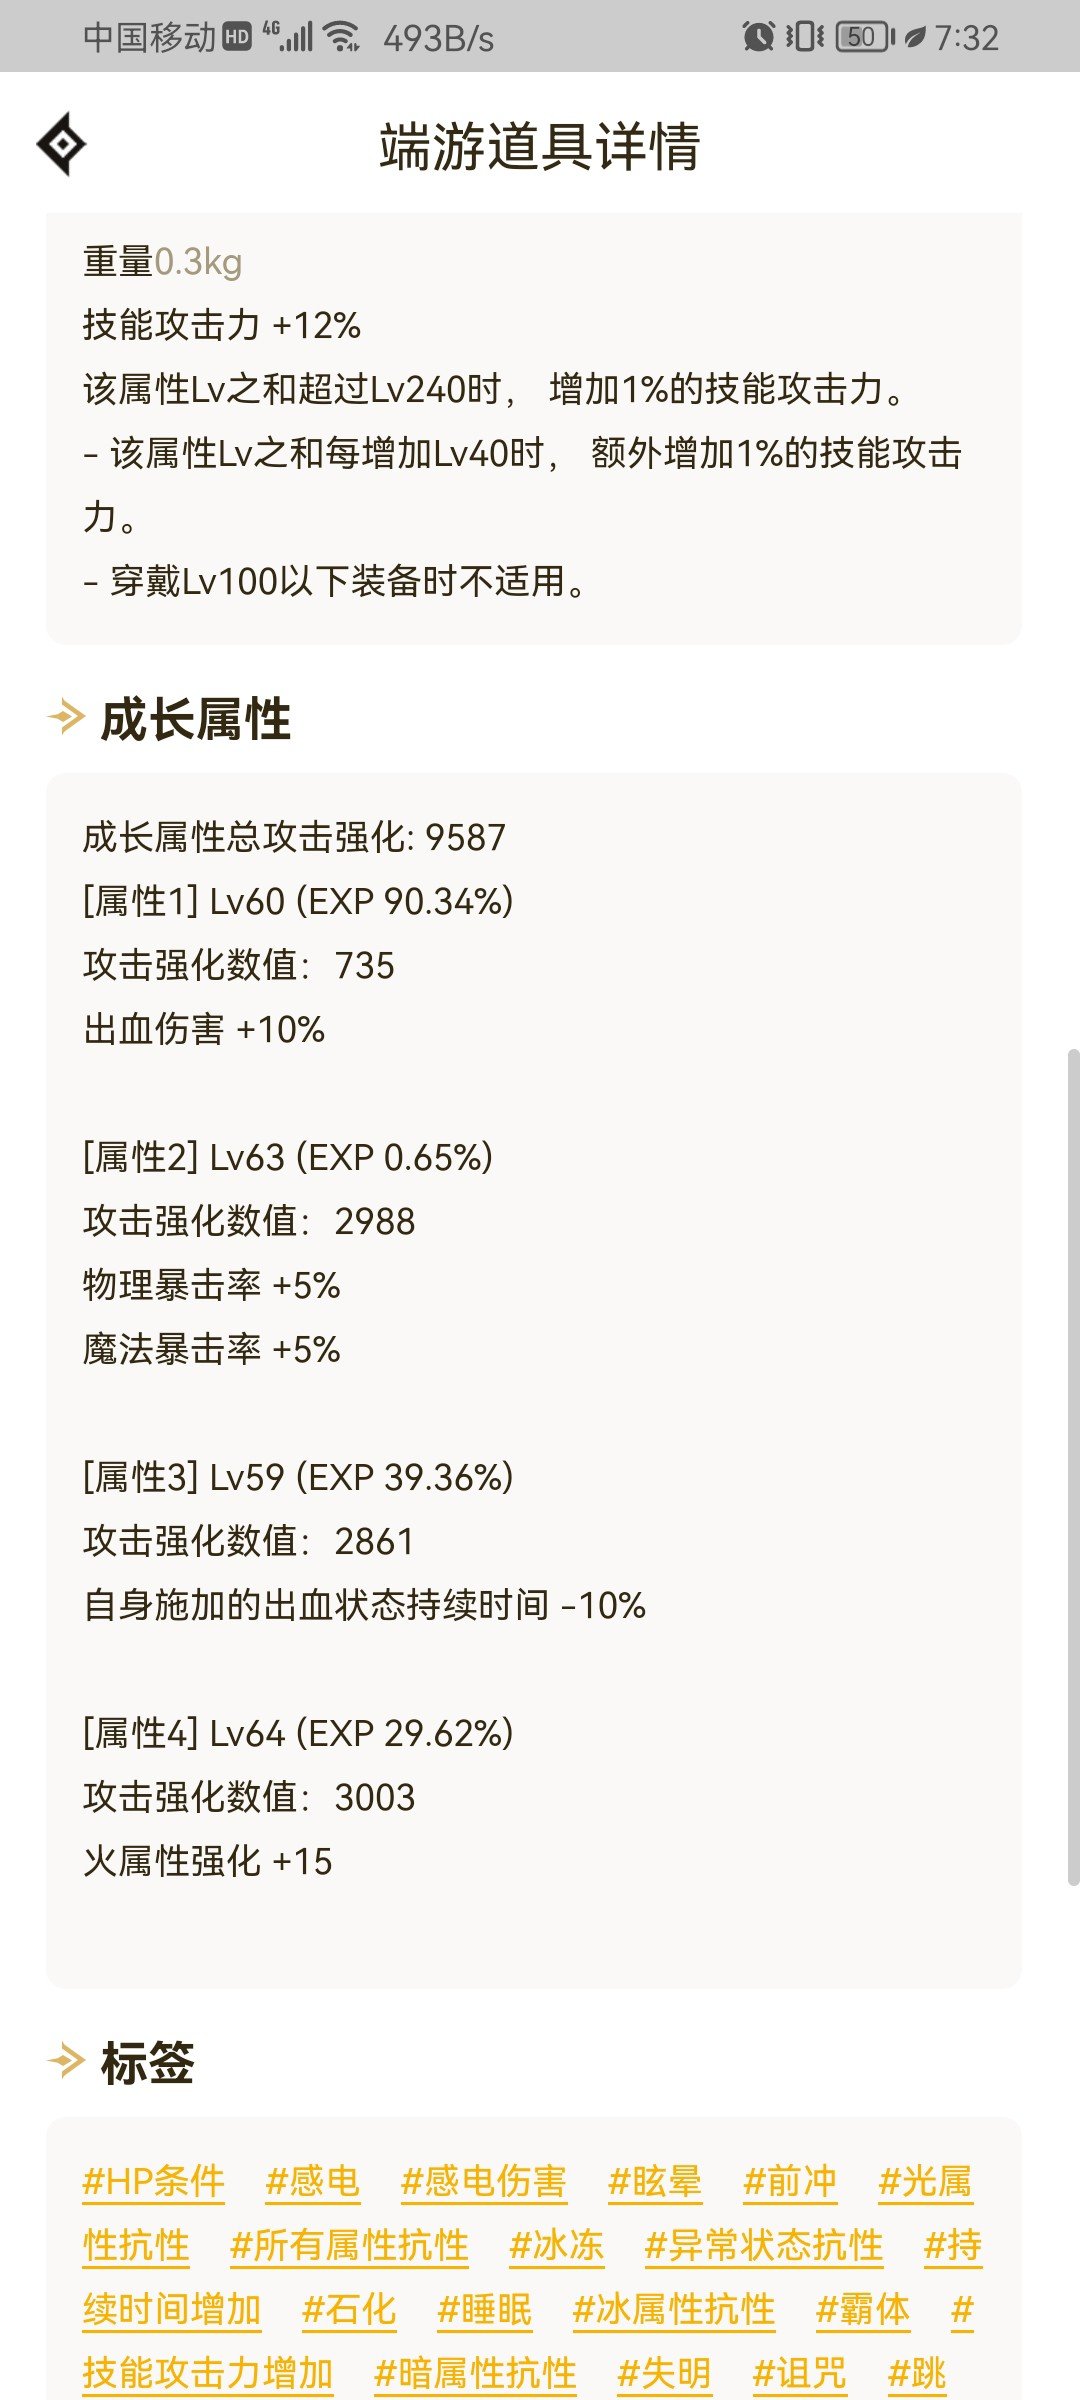
Task: Open the #霸体 tag
Action: tap(863, 2310)
